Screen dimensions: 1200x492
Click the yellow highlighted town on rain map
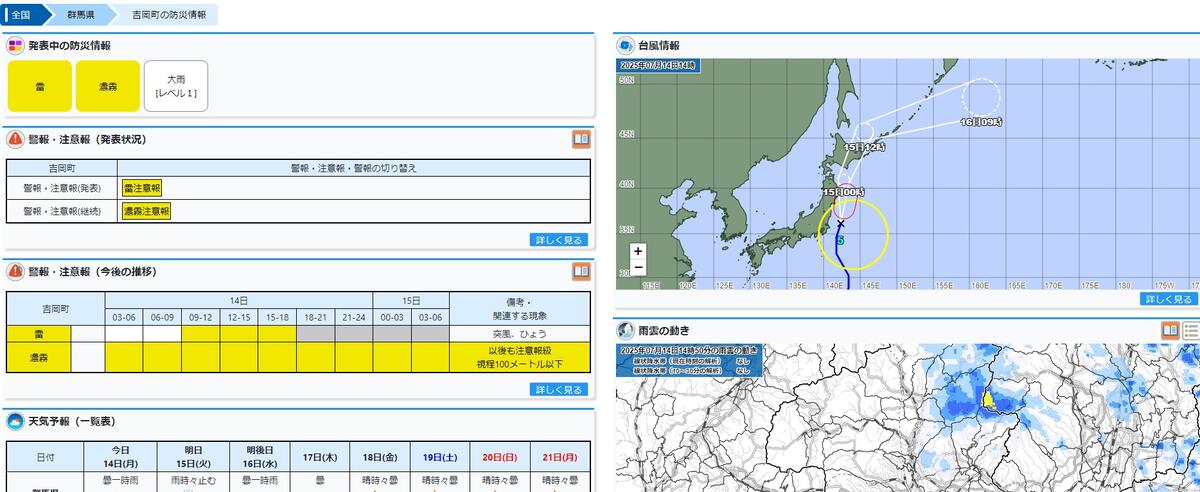pyautogui.click(x=987, y=400)
